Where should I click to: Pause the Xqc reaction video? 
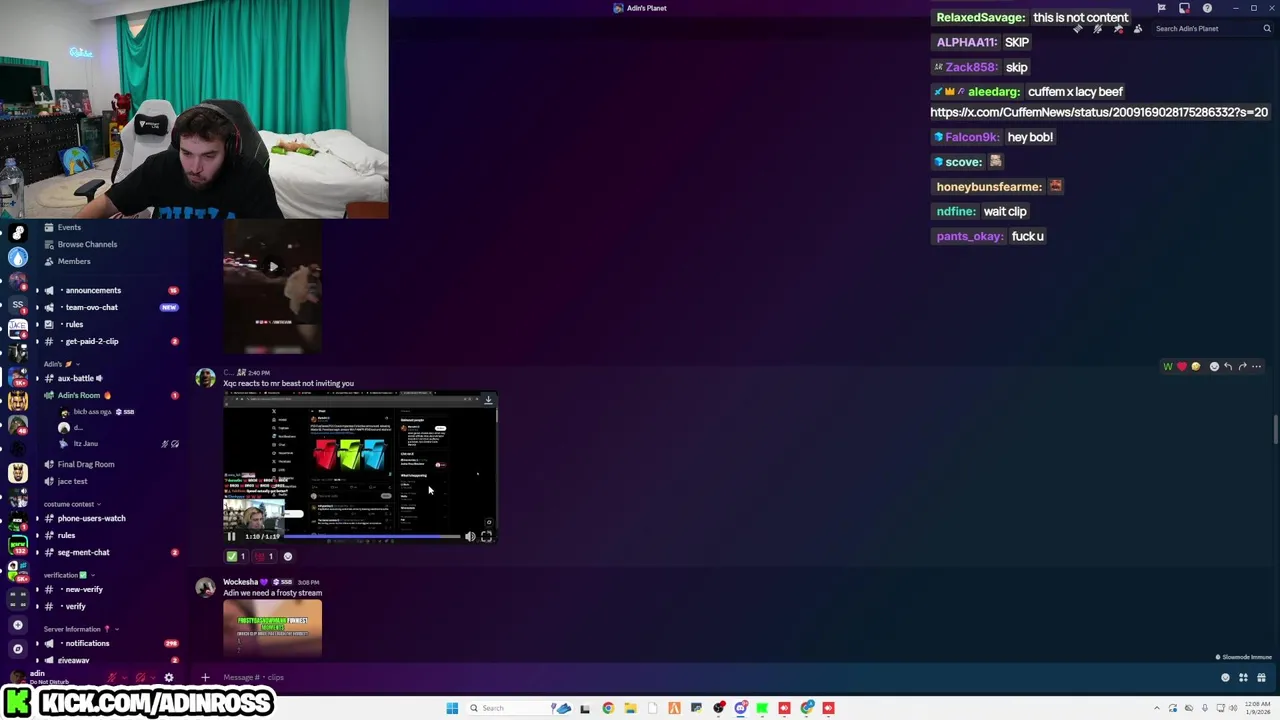point(231,536)
